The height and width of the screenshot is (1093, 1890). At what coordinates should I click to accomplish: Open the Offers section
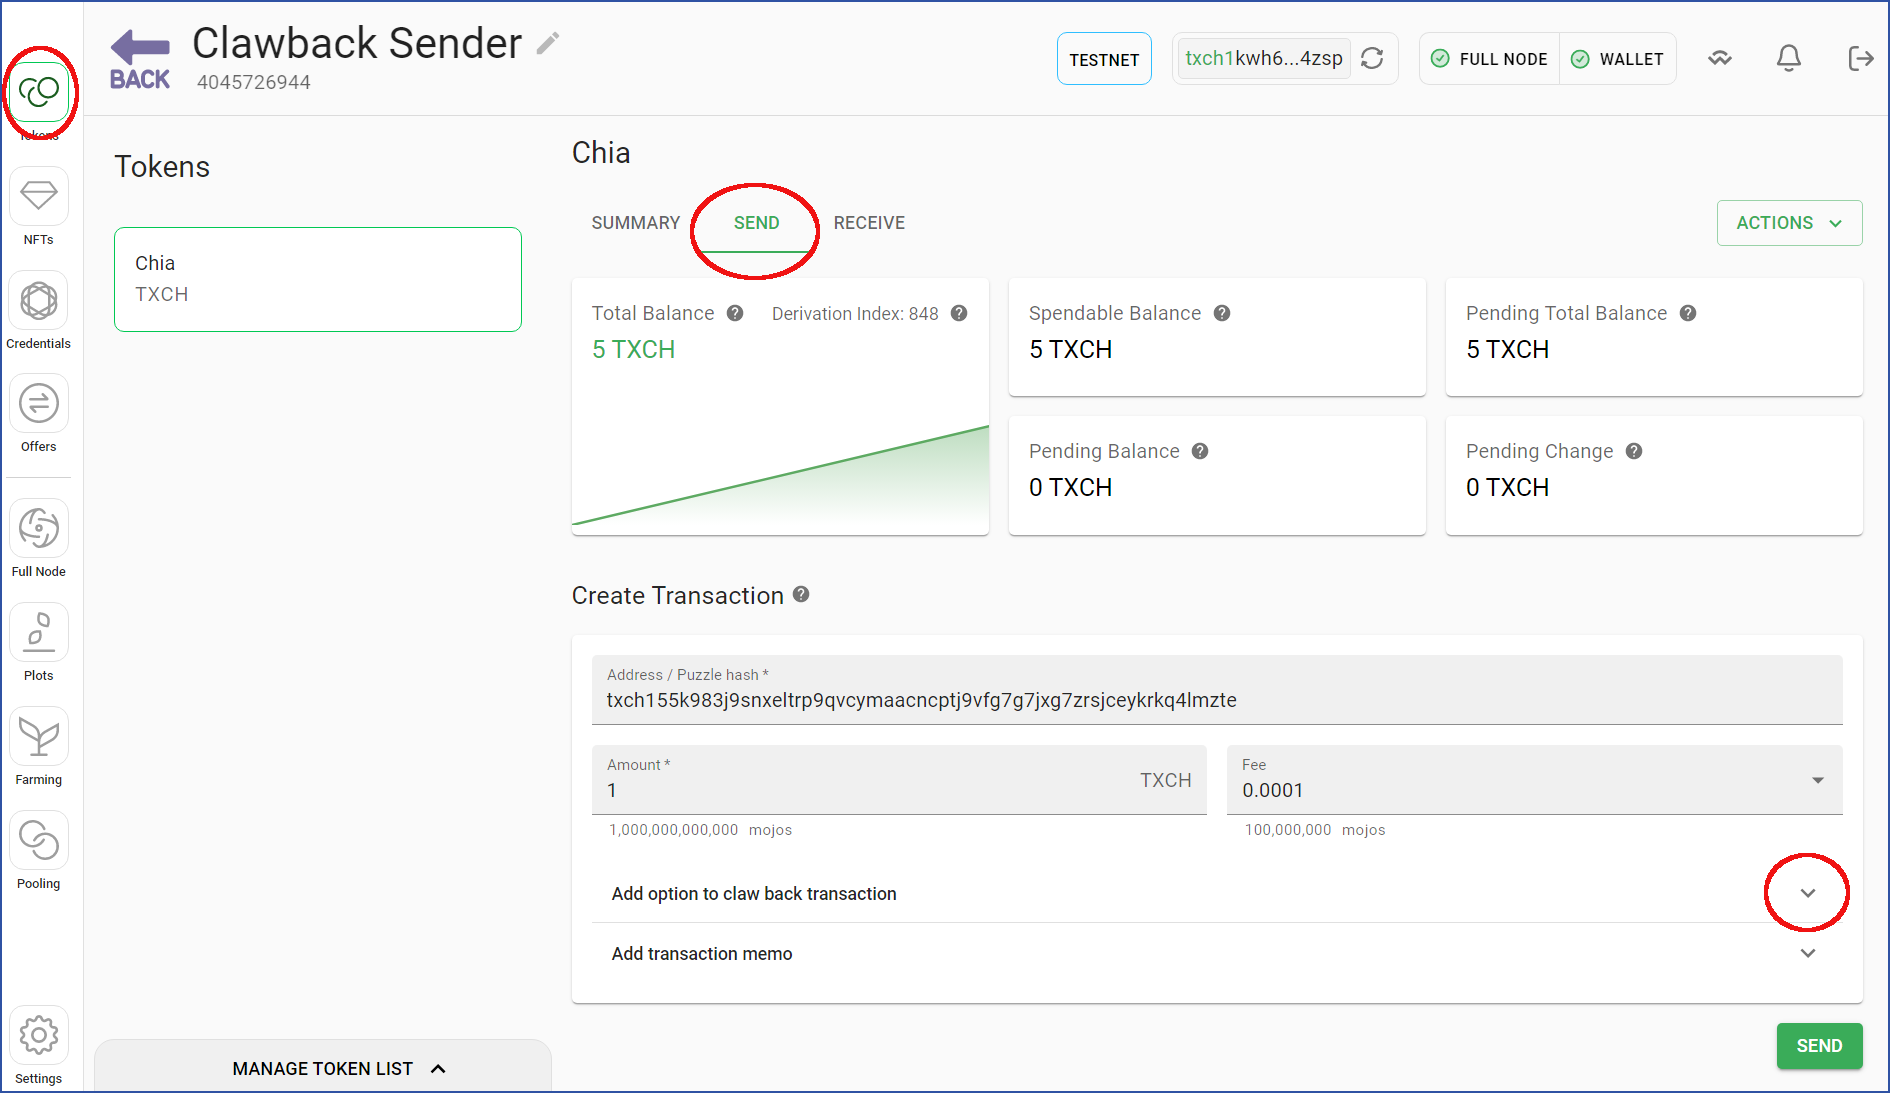39,404
